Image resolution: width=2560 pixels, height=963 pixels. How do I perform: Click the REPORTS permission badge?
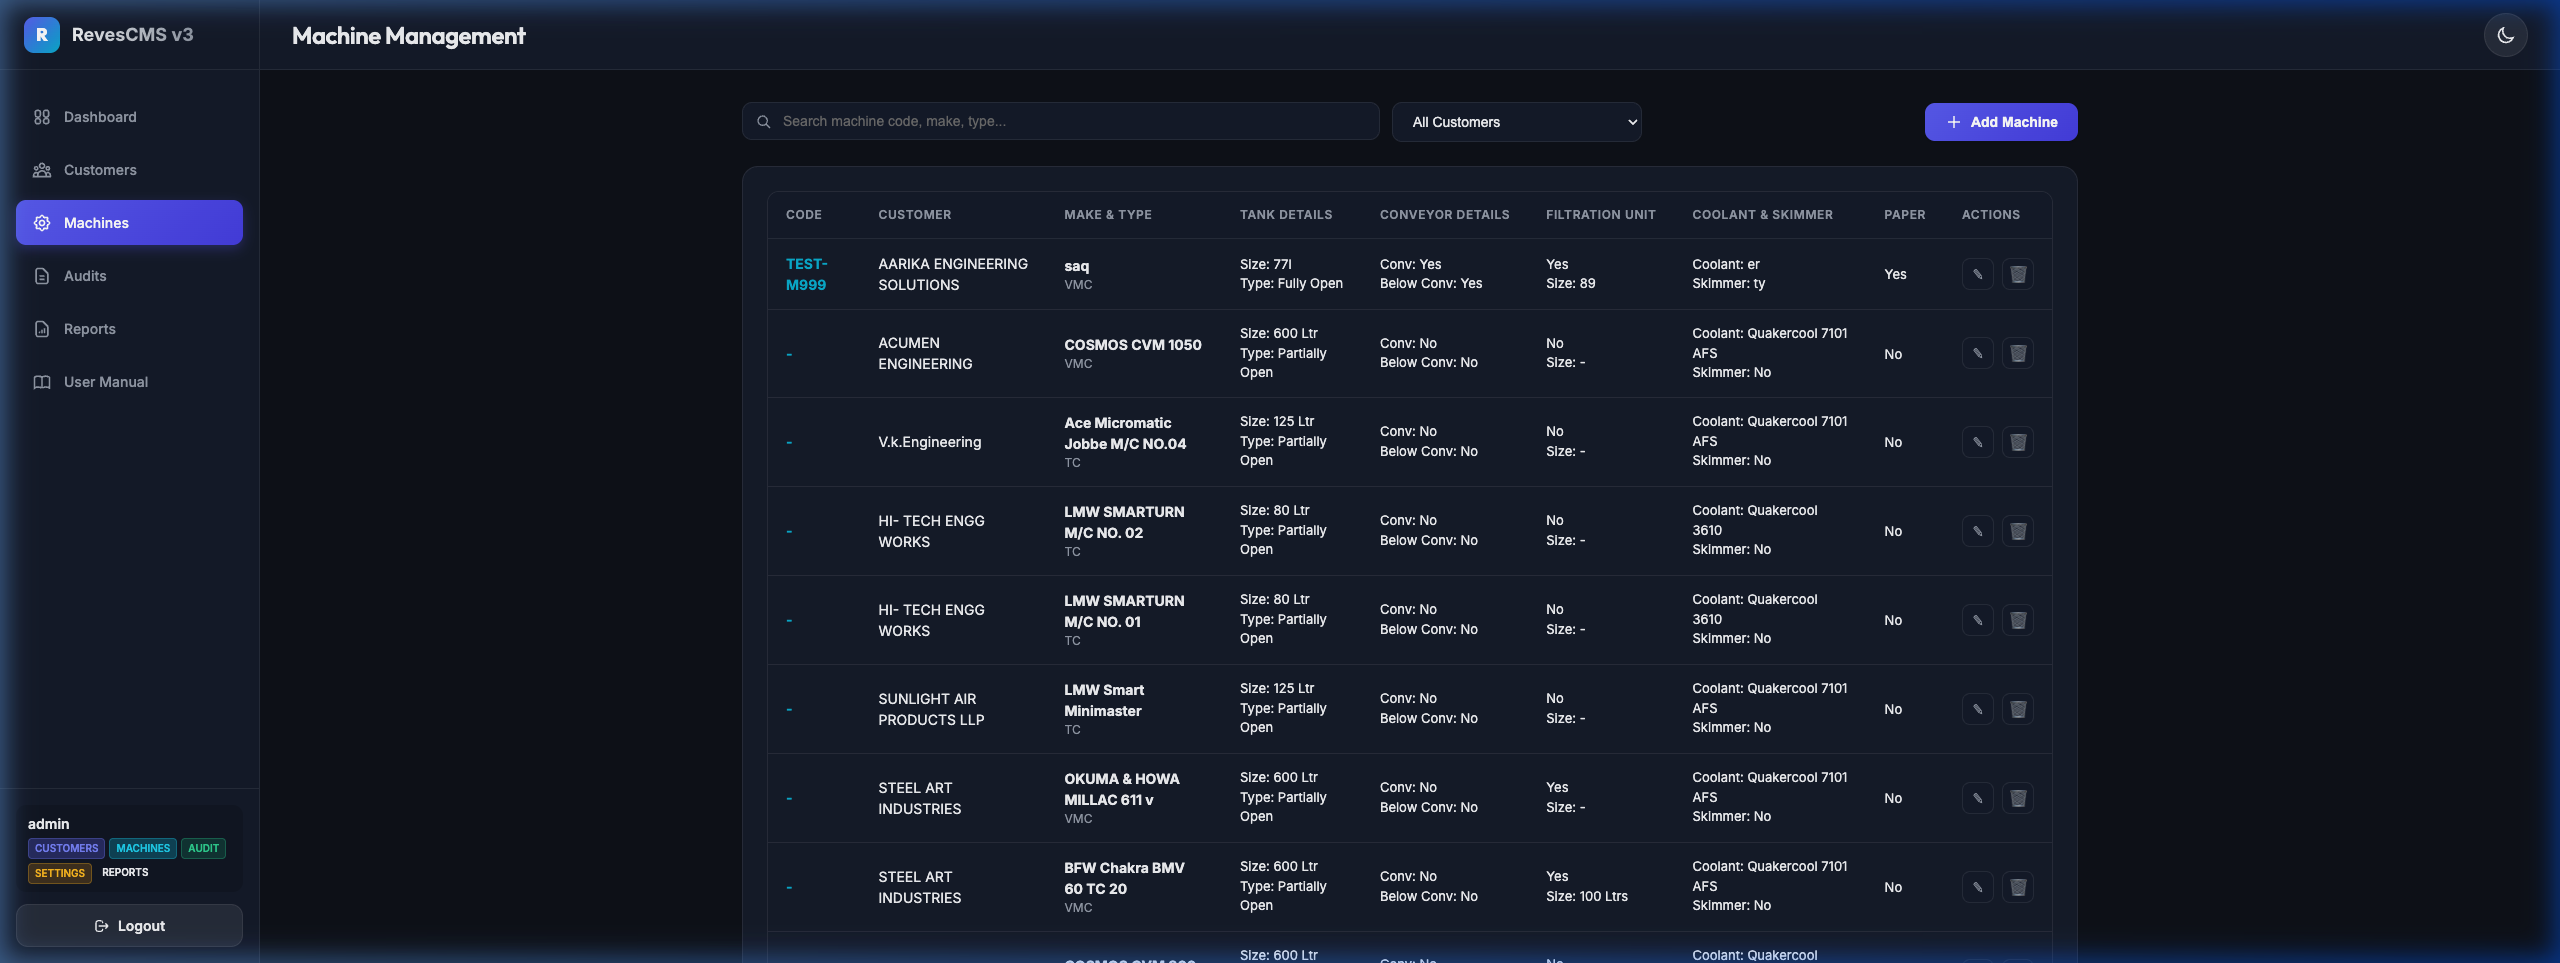click(125, 873)
